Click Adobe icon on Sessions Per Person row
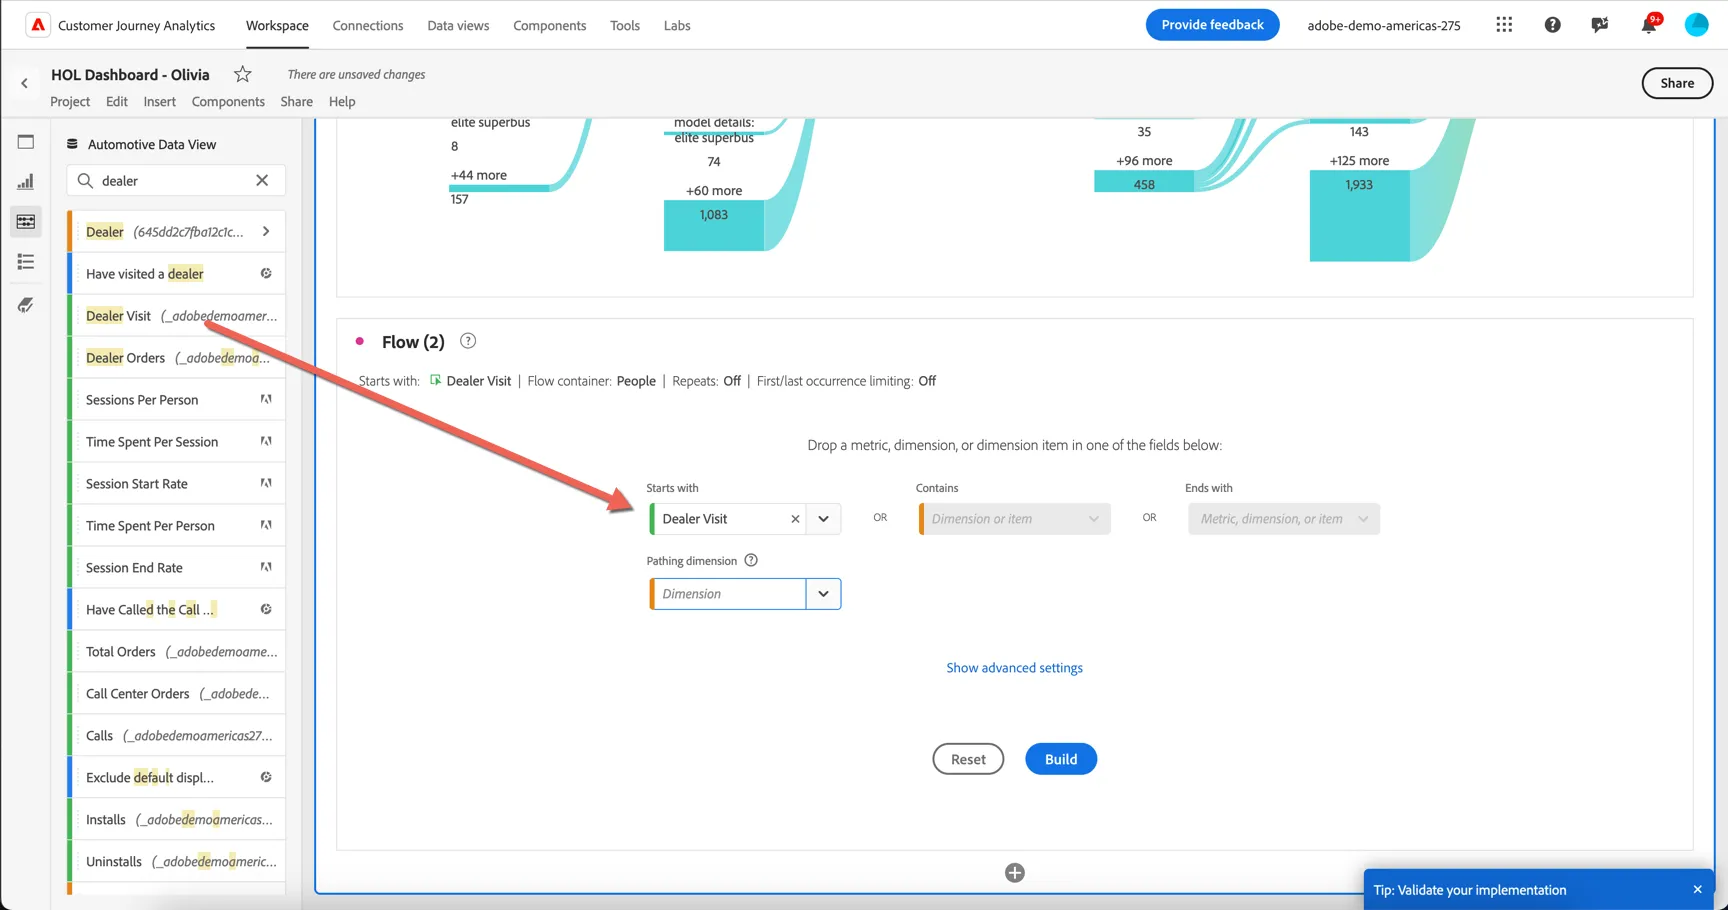 266,399
